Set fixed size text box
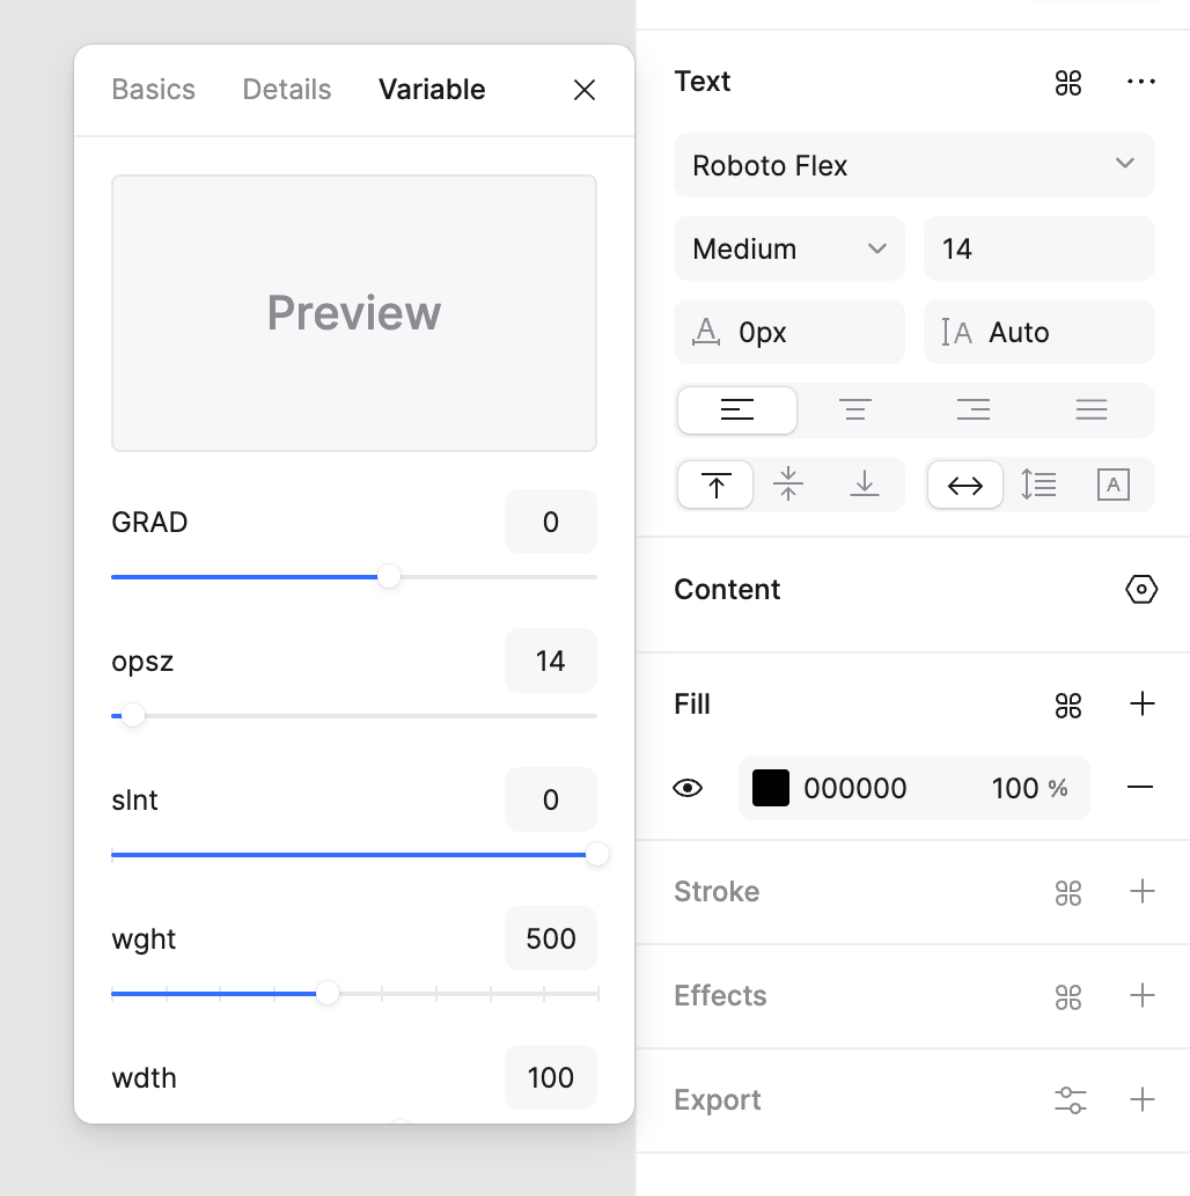 point(1113,485)
